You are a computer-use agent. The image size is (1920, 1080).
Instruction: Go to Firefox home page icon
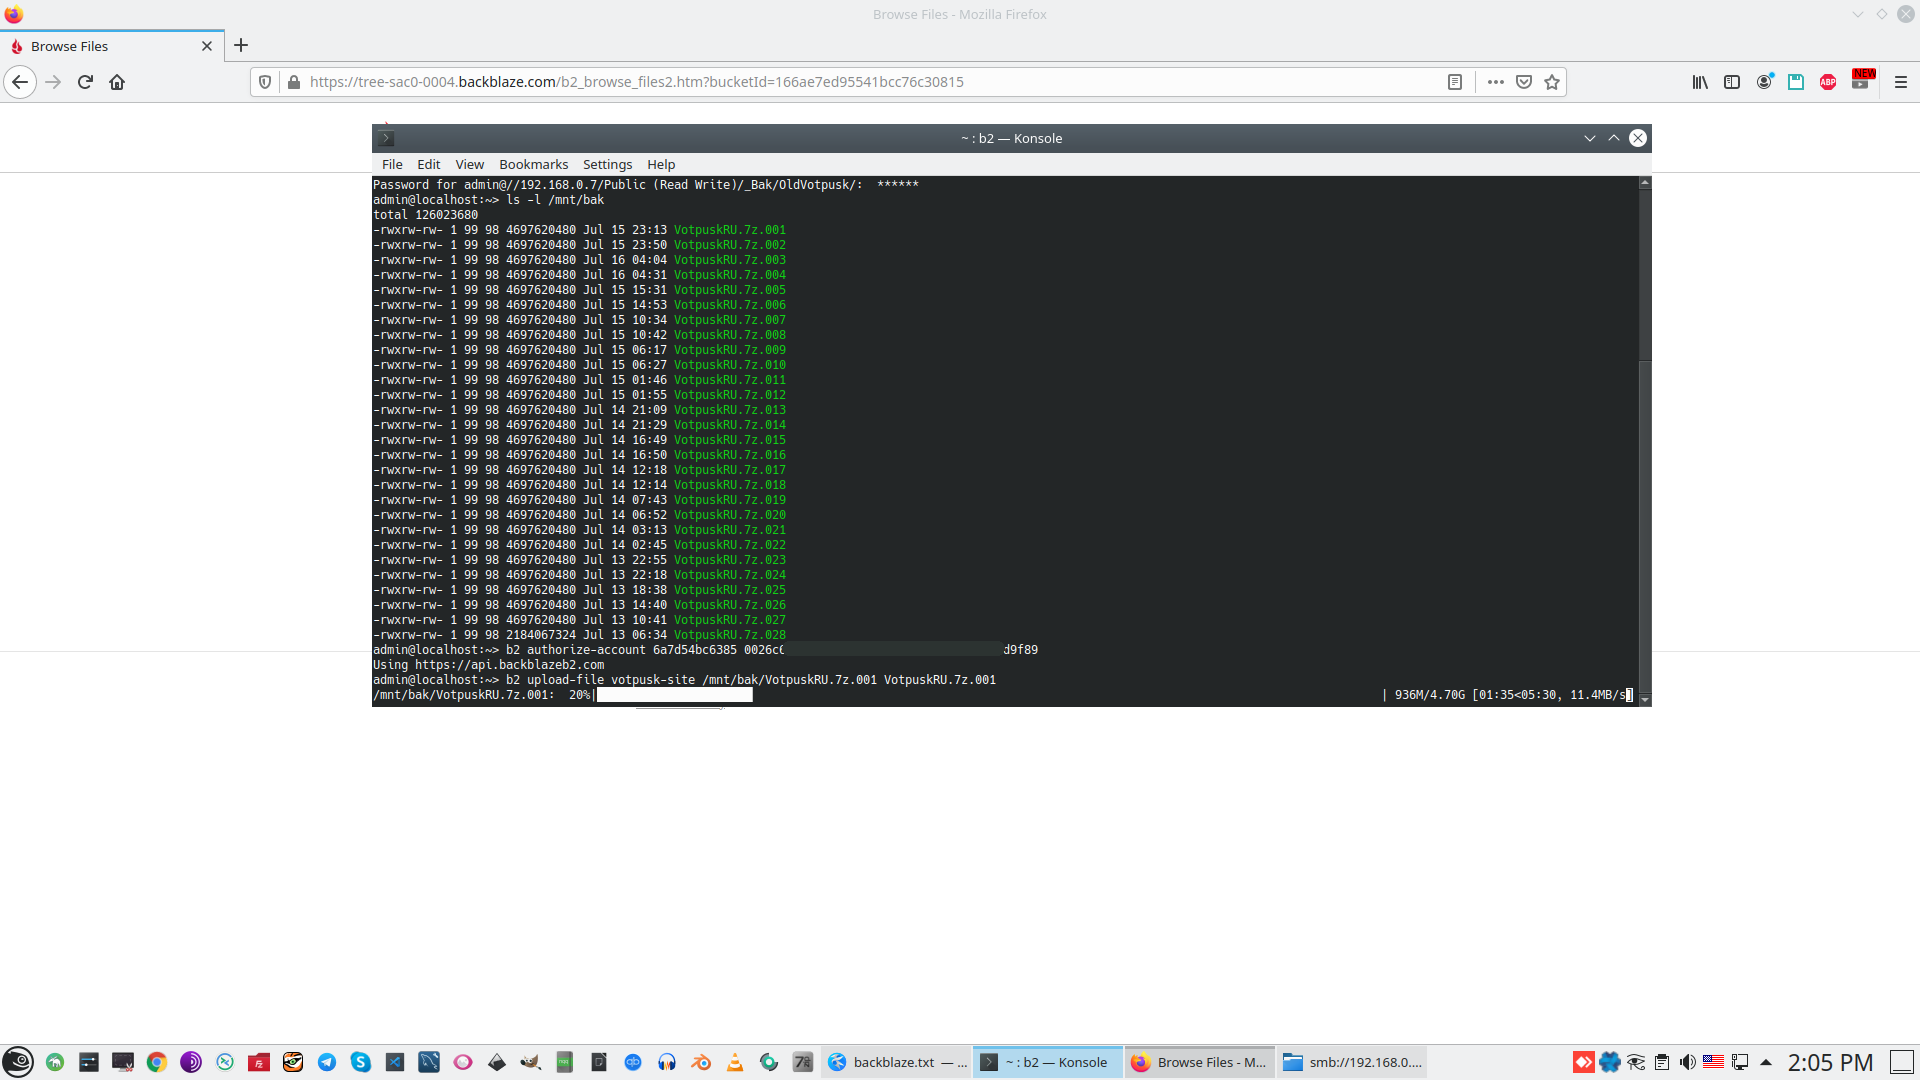pyautogui.click(x=117, y=82)
